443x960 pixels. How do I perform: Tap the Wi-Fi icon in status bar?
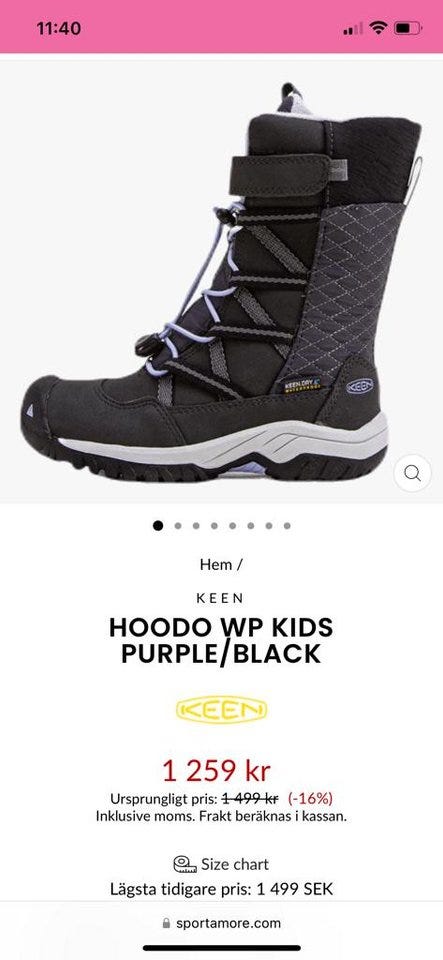pyautogui.click(x=379, y=28)
